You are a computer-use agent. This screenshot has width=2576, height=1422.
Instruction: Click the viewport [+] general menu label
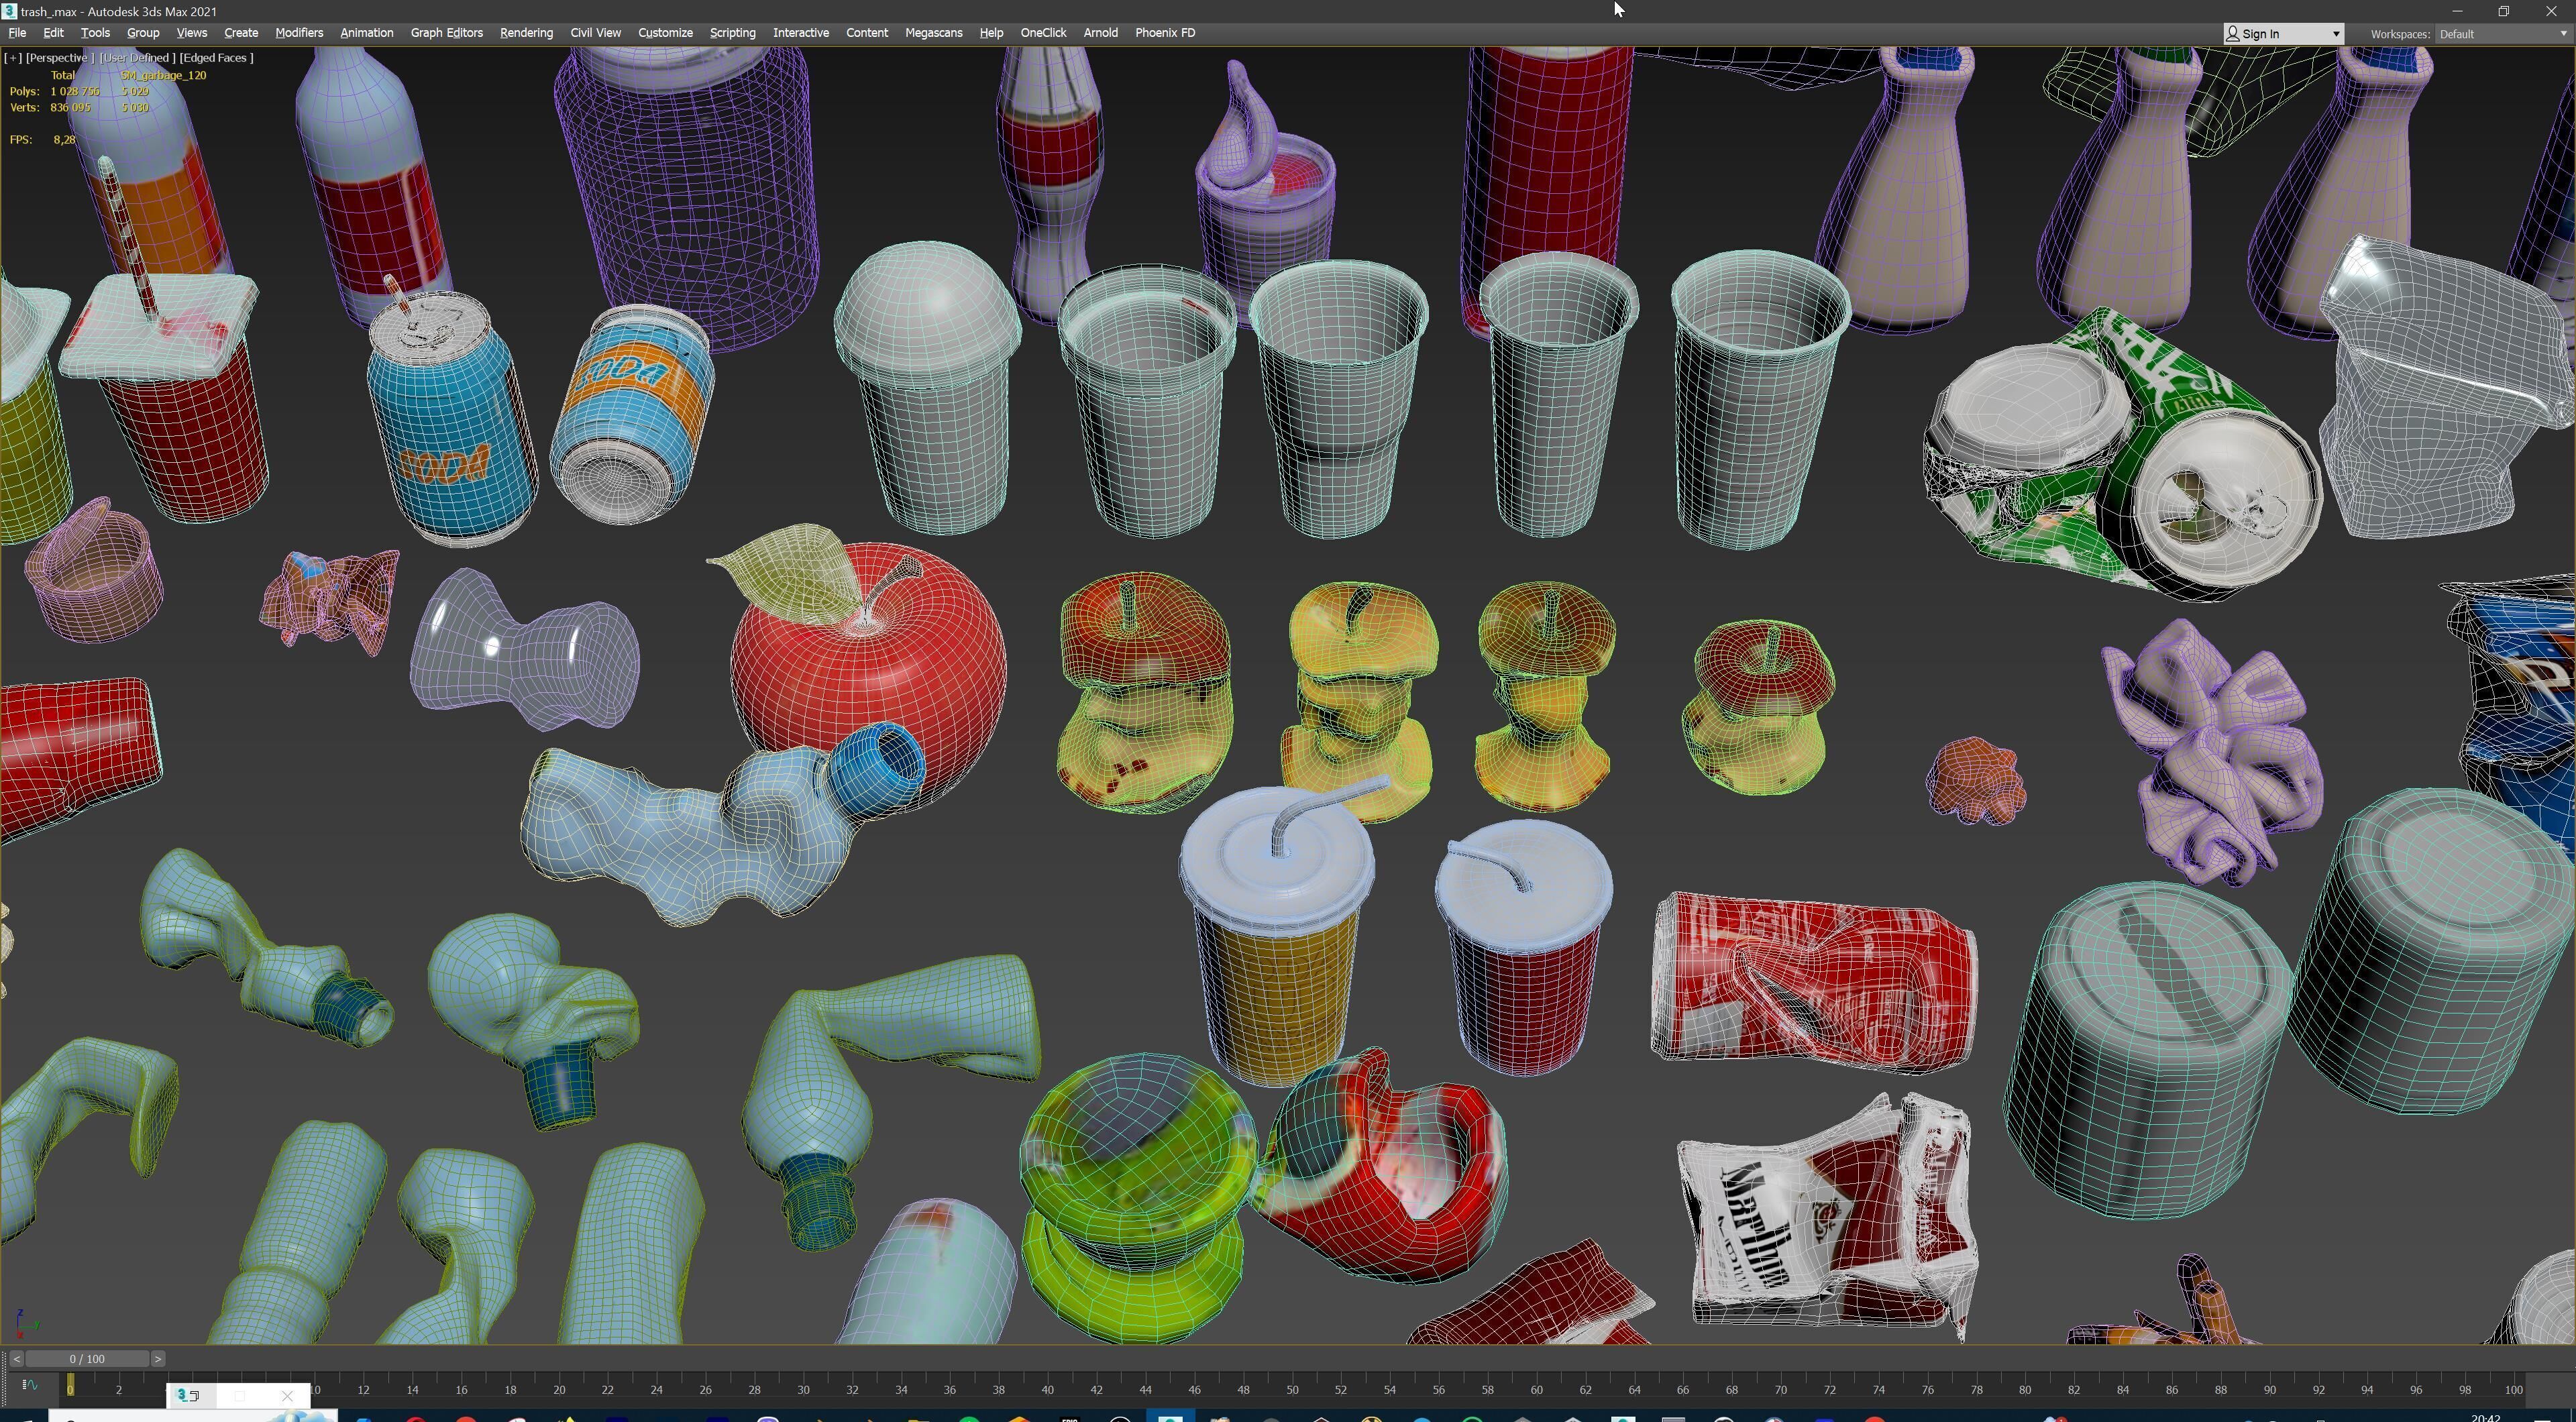pyautogui.click(x=13, y=58)
